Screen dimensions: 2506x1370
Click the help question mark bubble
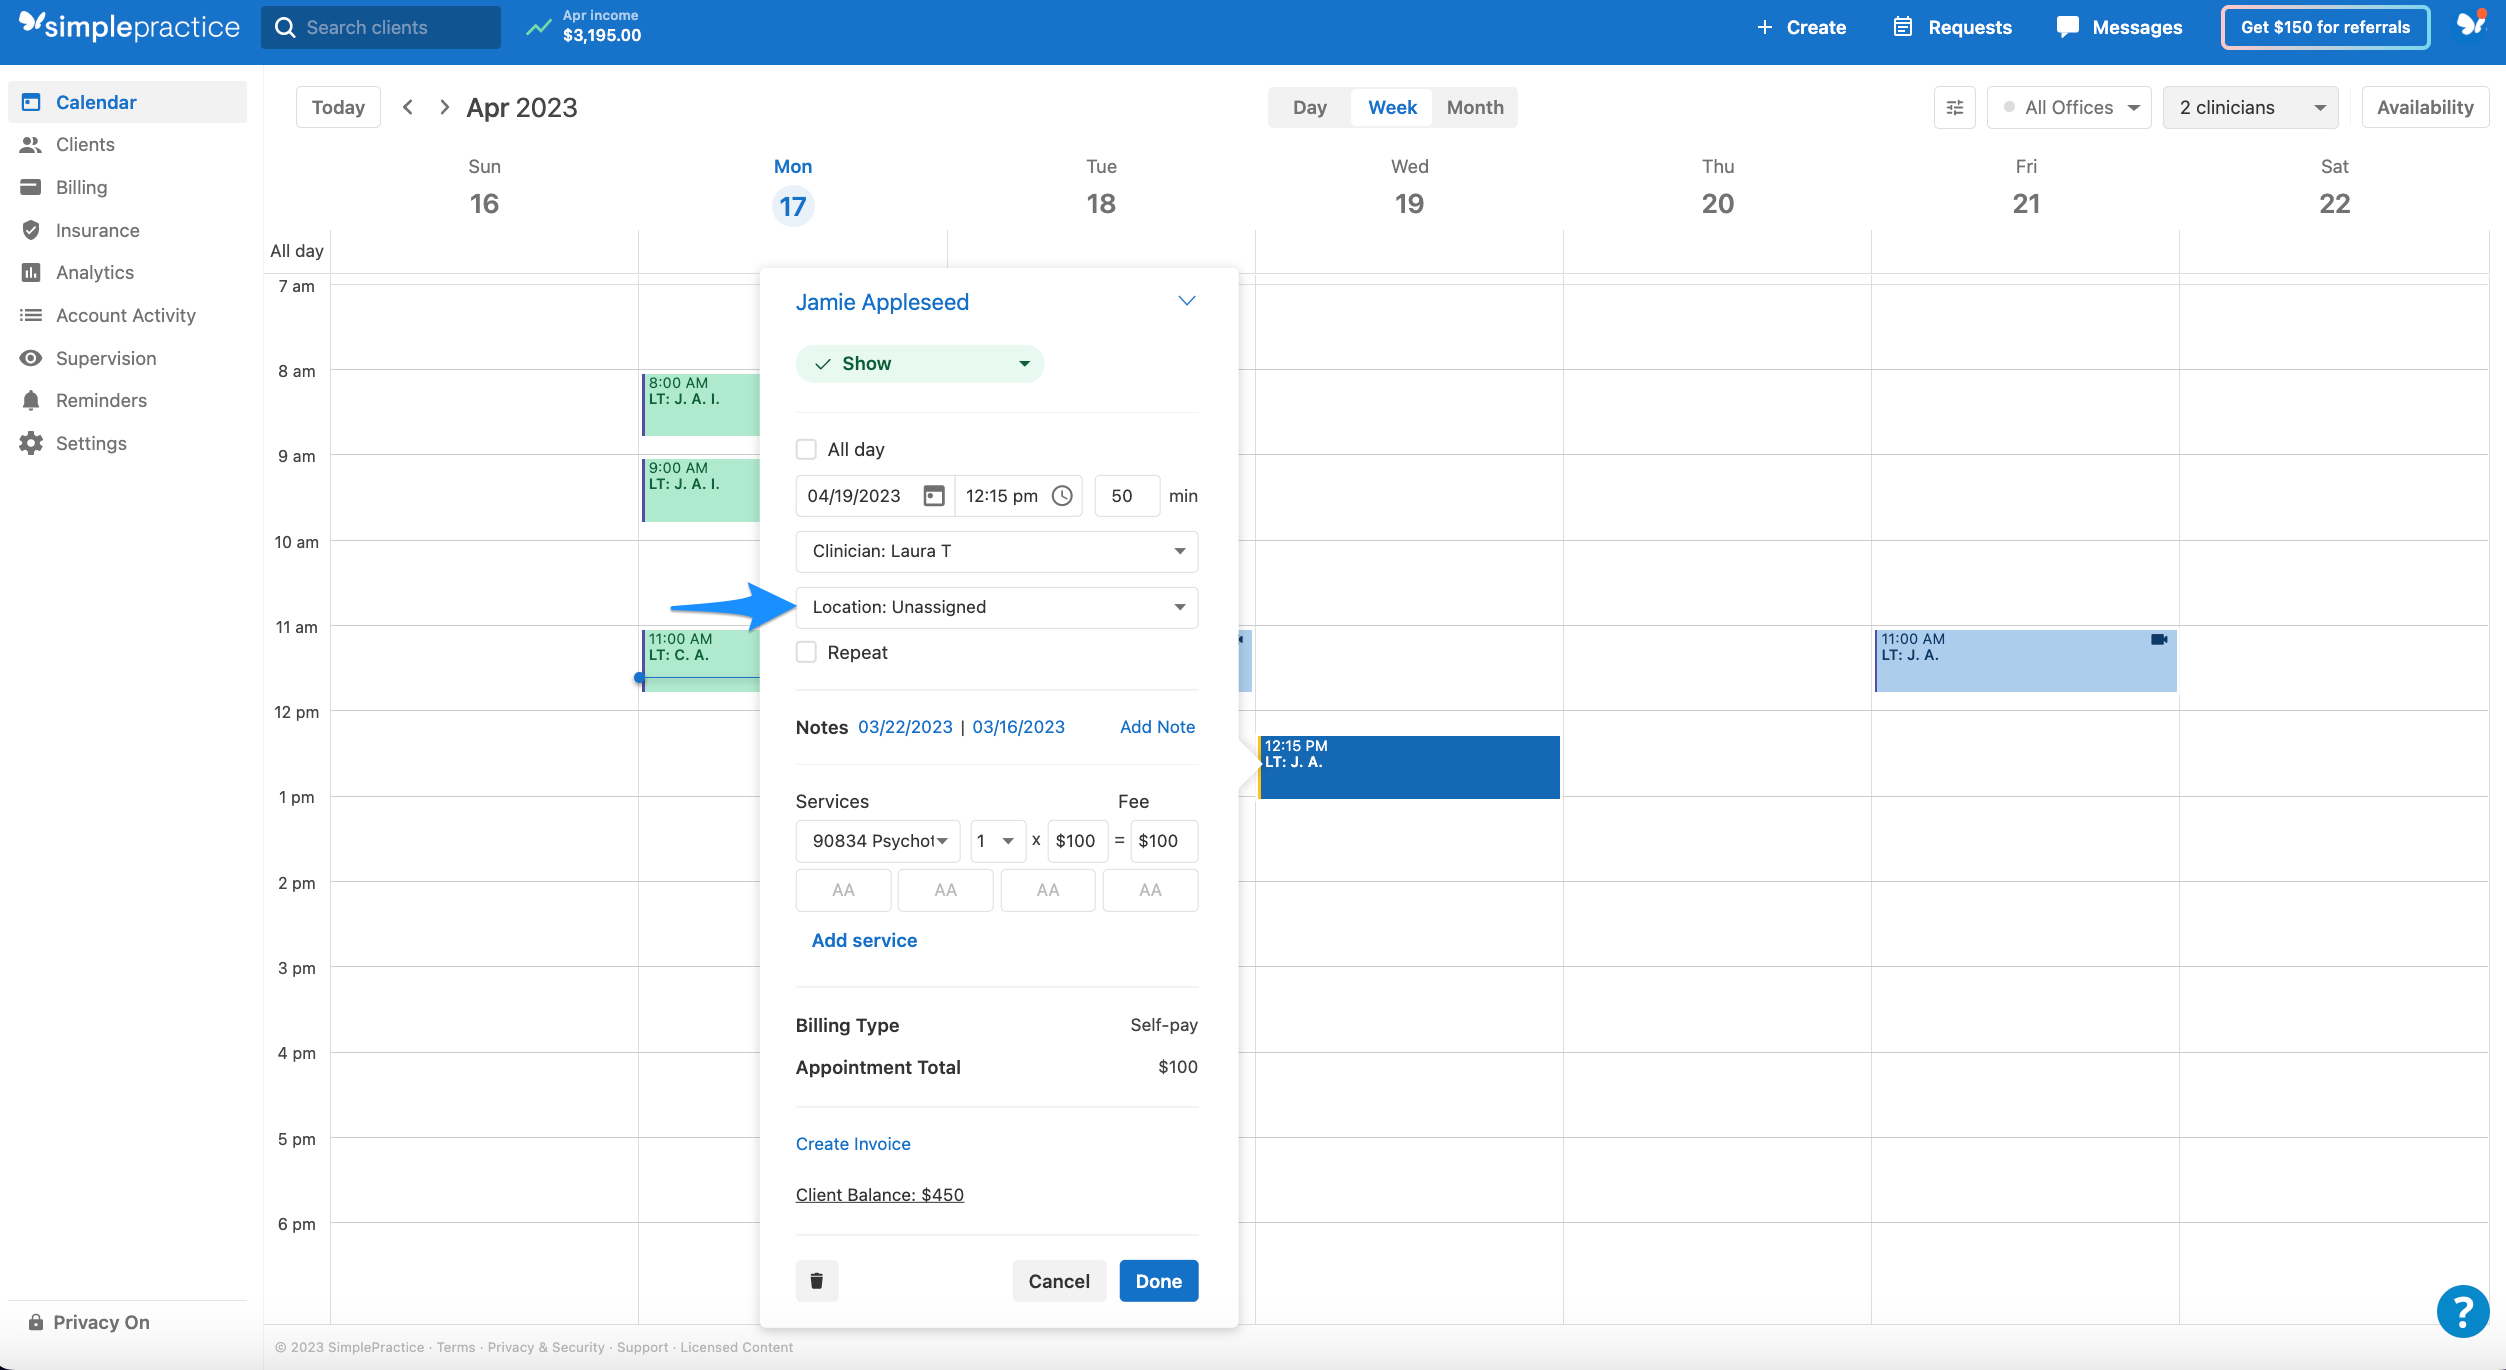pyautogui.click(x=2462, y=1311)
